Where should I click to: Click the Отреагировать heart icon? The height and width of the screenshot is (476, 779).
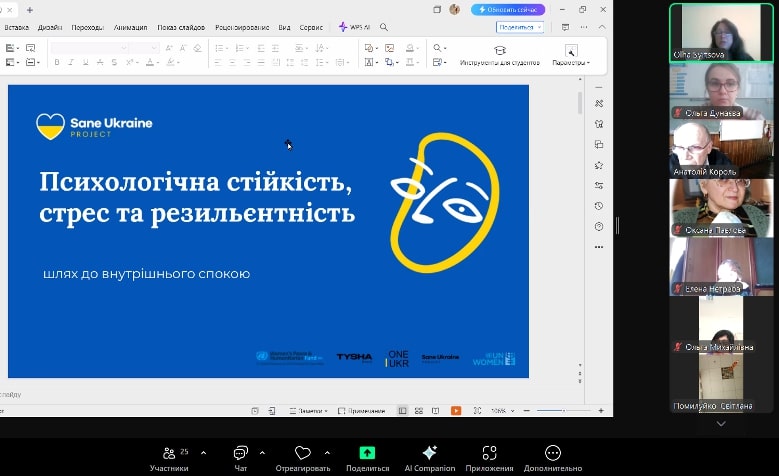point(303,453)
